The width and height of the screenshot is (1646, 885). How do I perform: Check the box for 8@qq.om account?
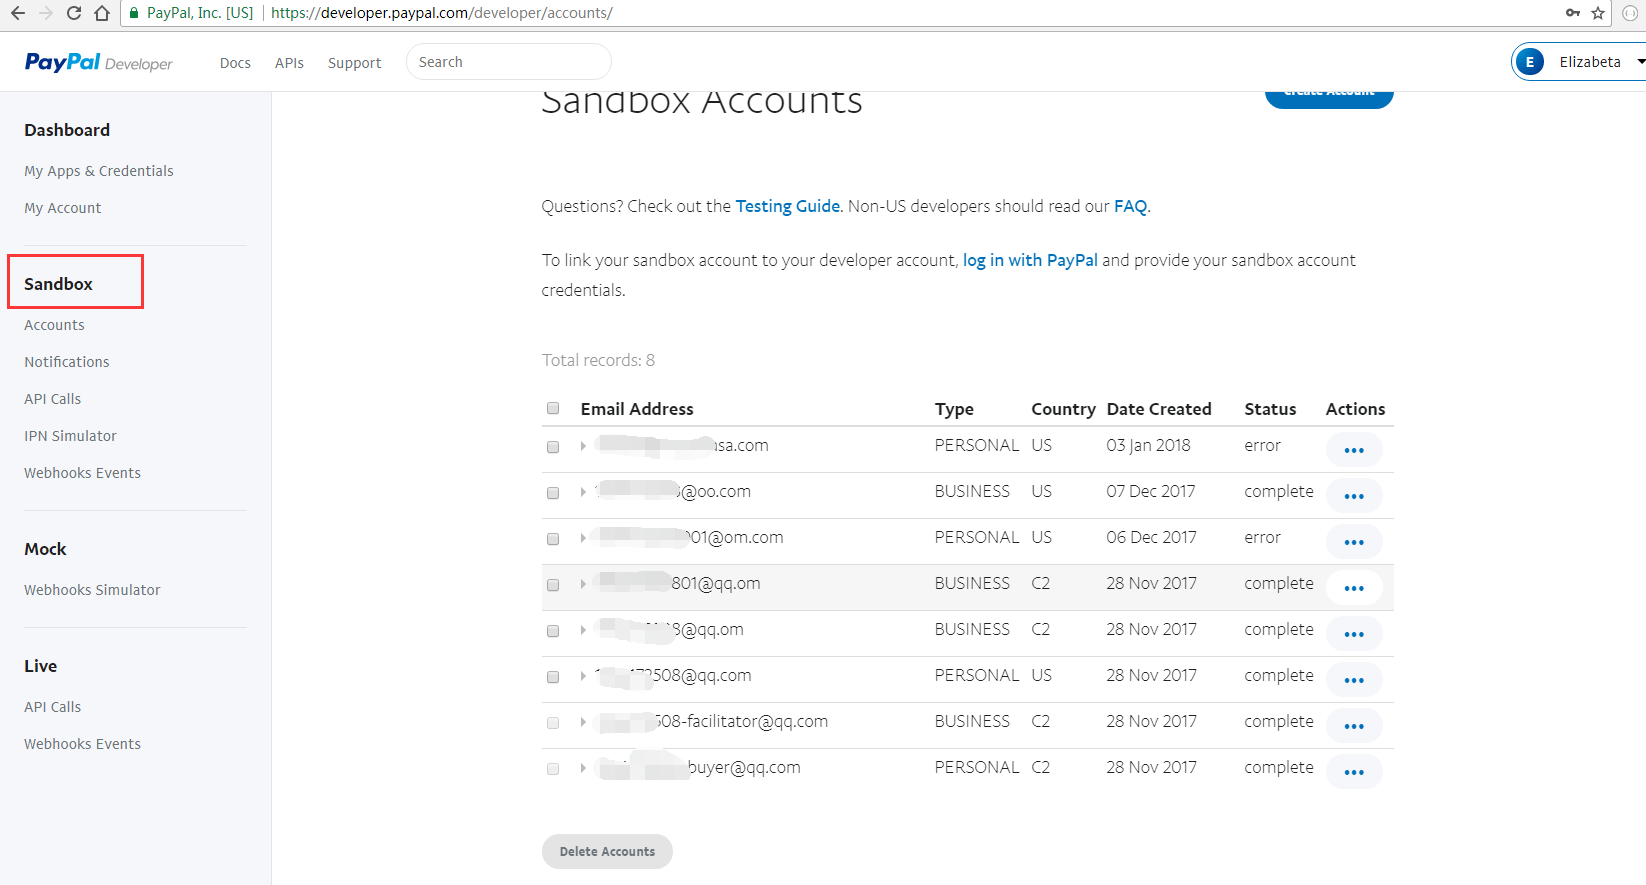pyautogui.click(x=553, y=631)
